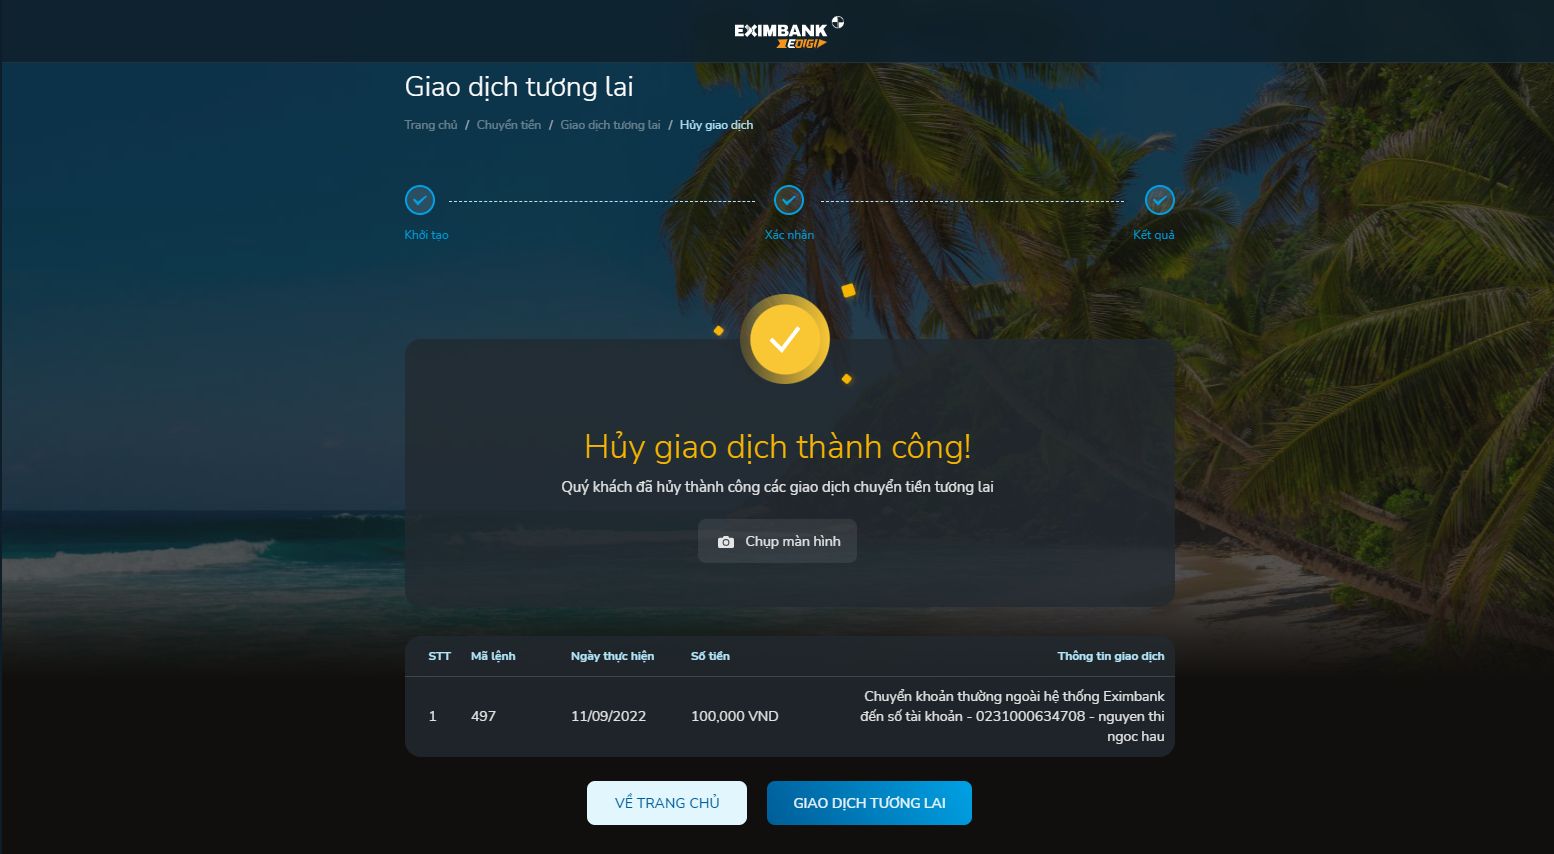Open Giao dịch tương lai breadcrumb
Viewport: 1554px width, 854px height.
(x=610, y=125)
